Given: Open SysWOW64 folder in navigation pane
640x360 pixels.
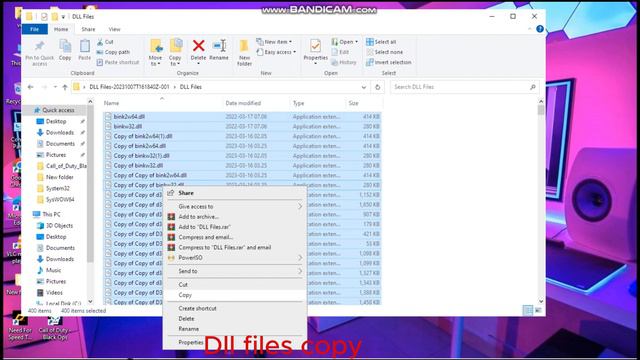Looking at the screenshot, I should (60, 200).
